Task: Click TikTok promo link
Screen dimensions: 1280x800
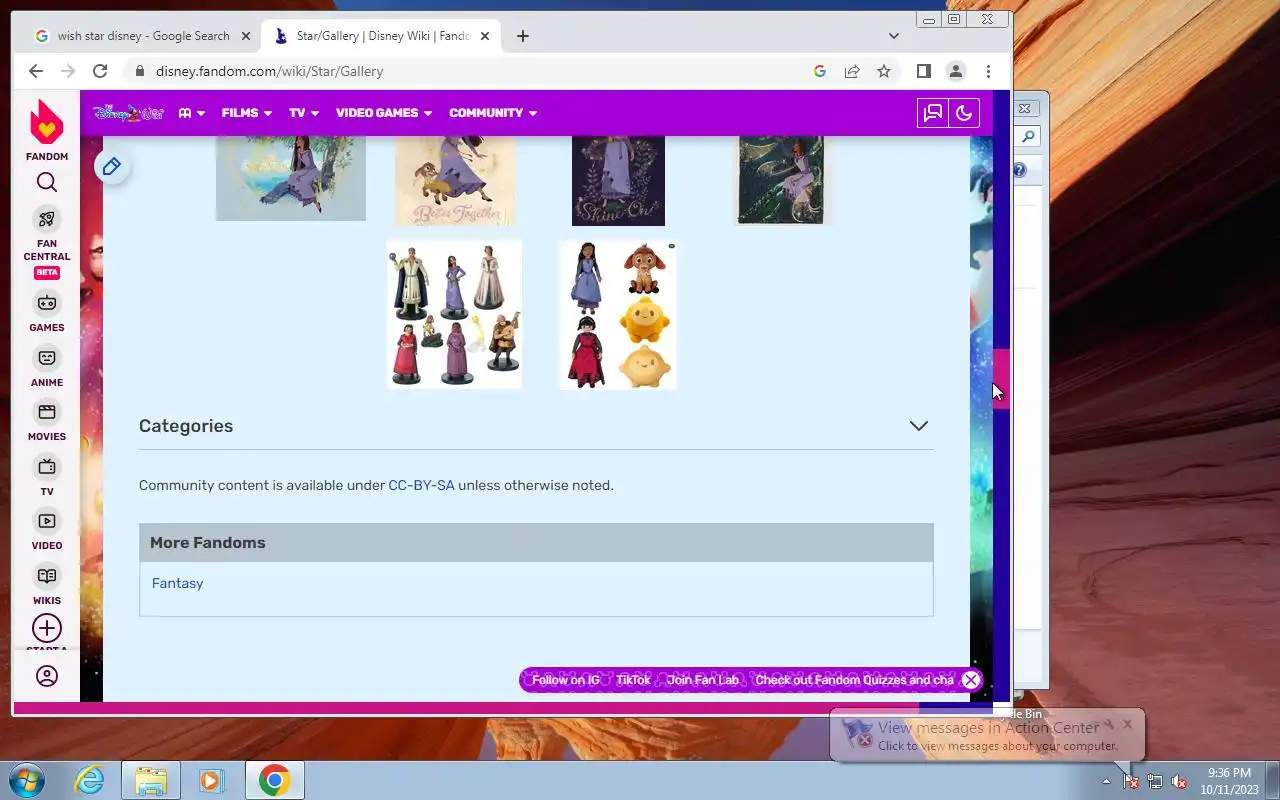Action: [633, 680]
